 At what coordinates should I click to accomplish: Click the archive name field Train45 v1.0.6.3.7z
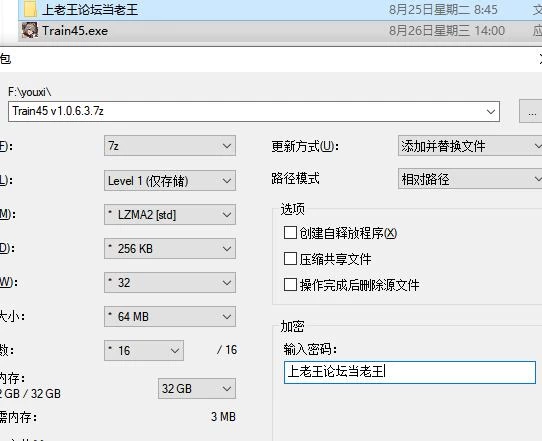point(254,112)
